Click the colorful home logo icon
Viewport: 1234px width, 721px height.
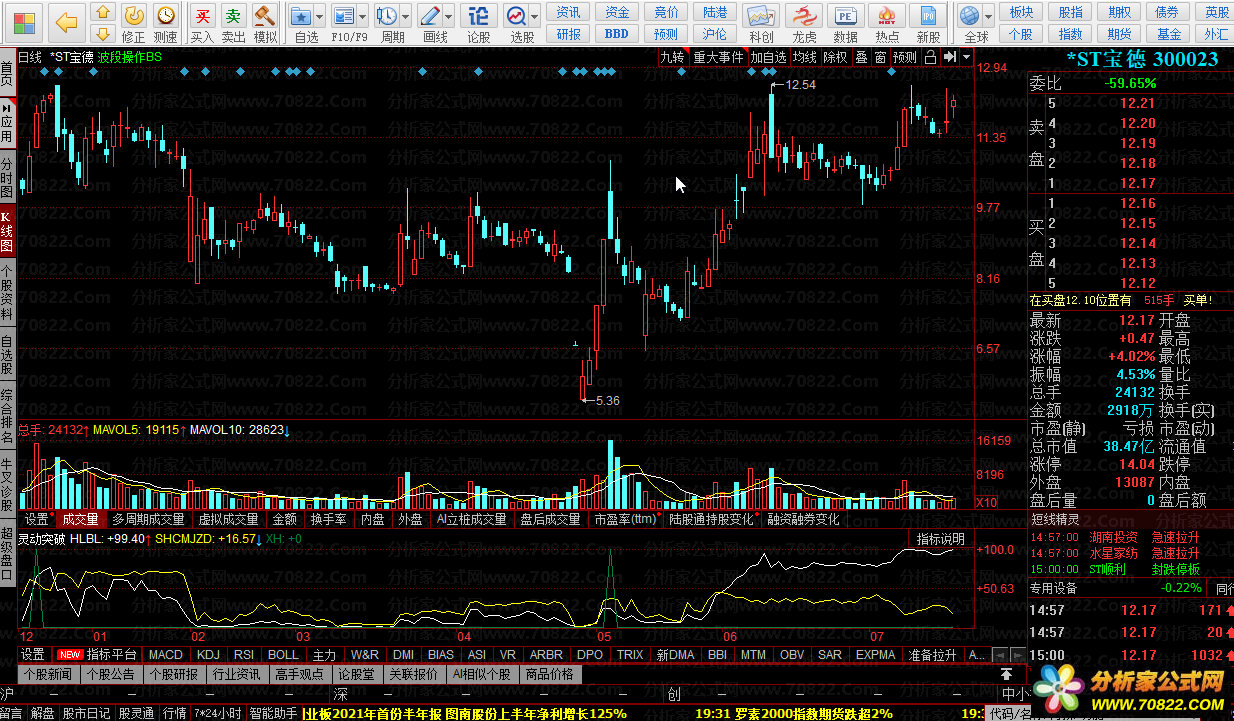22,22
